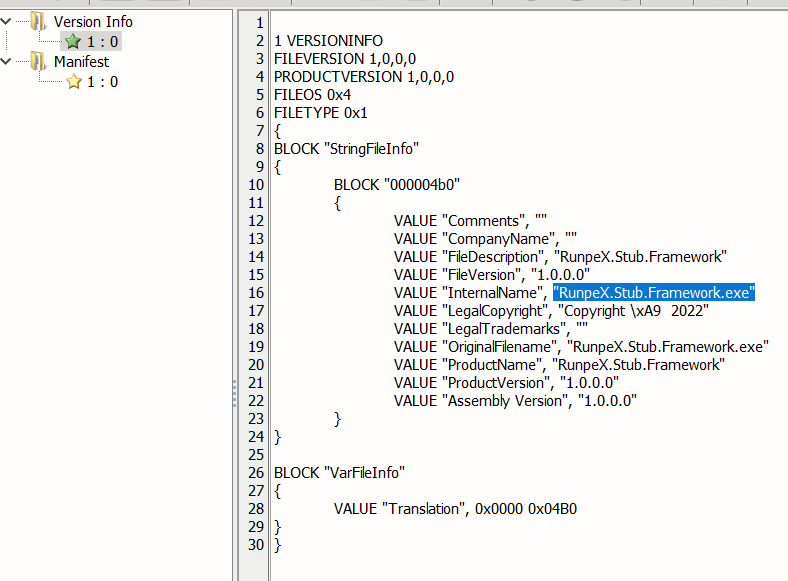Click the "OriginalFilename" line
Viewport: 788px width, 581px height.
click(x=581, y=347)
